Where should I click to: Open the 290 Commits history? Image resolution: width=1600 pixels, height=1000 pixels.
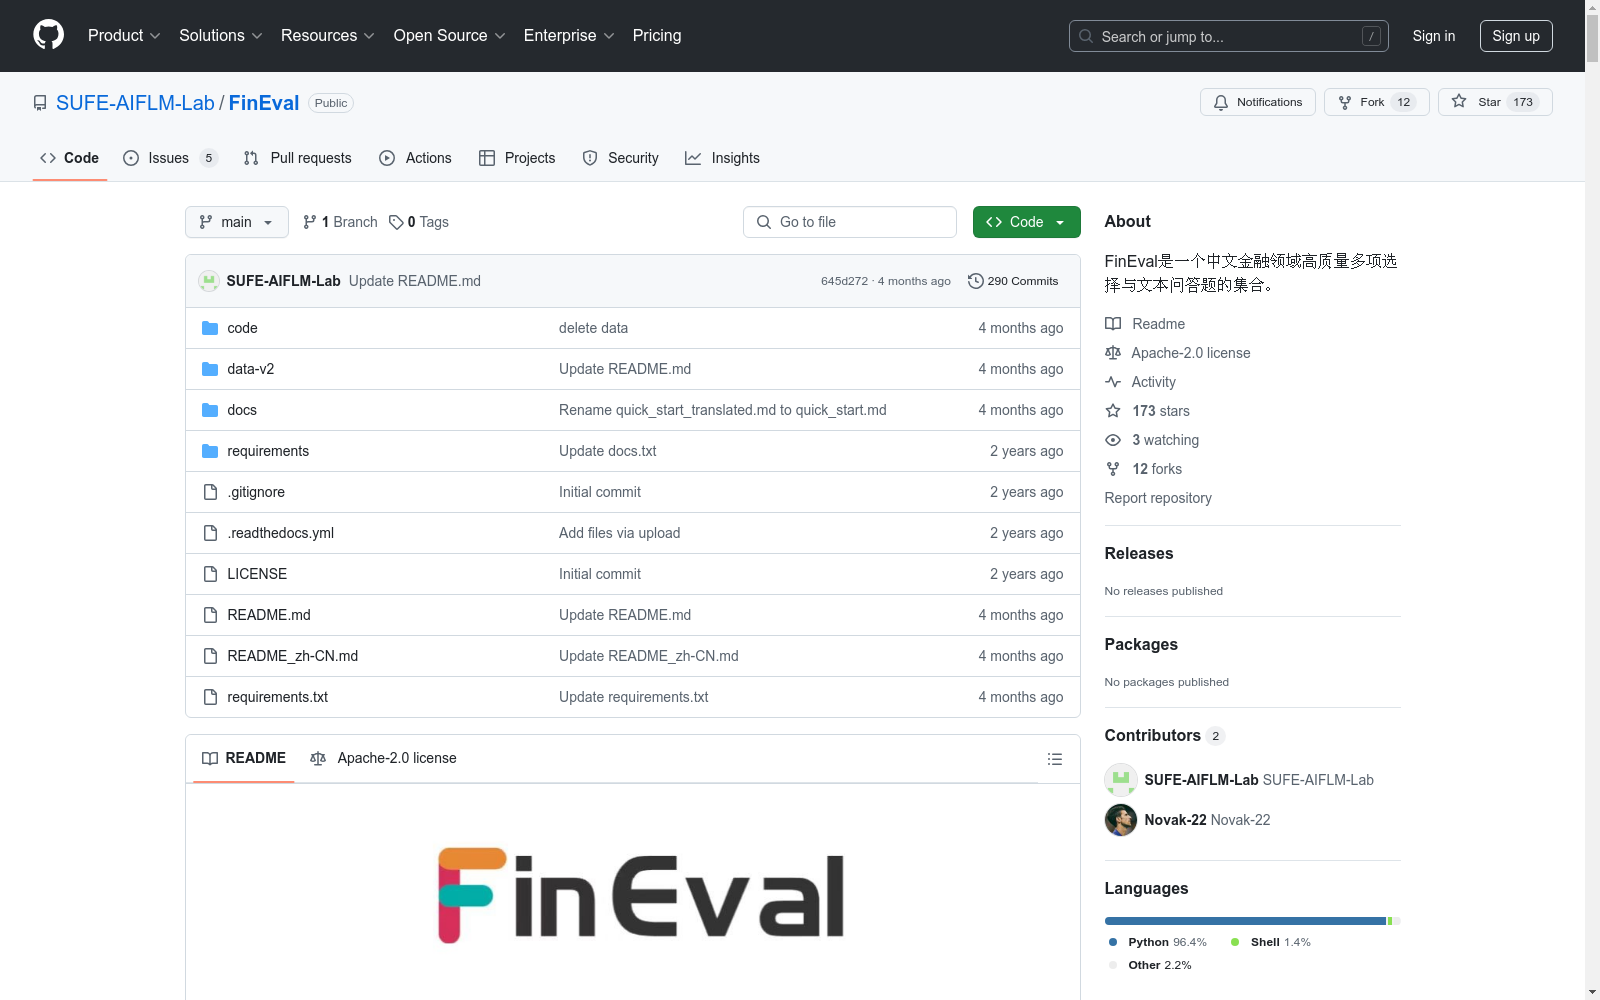click(1013, 281)
